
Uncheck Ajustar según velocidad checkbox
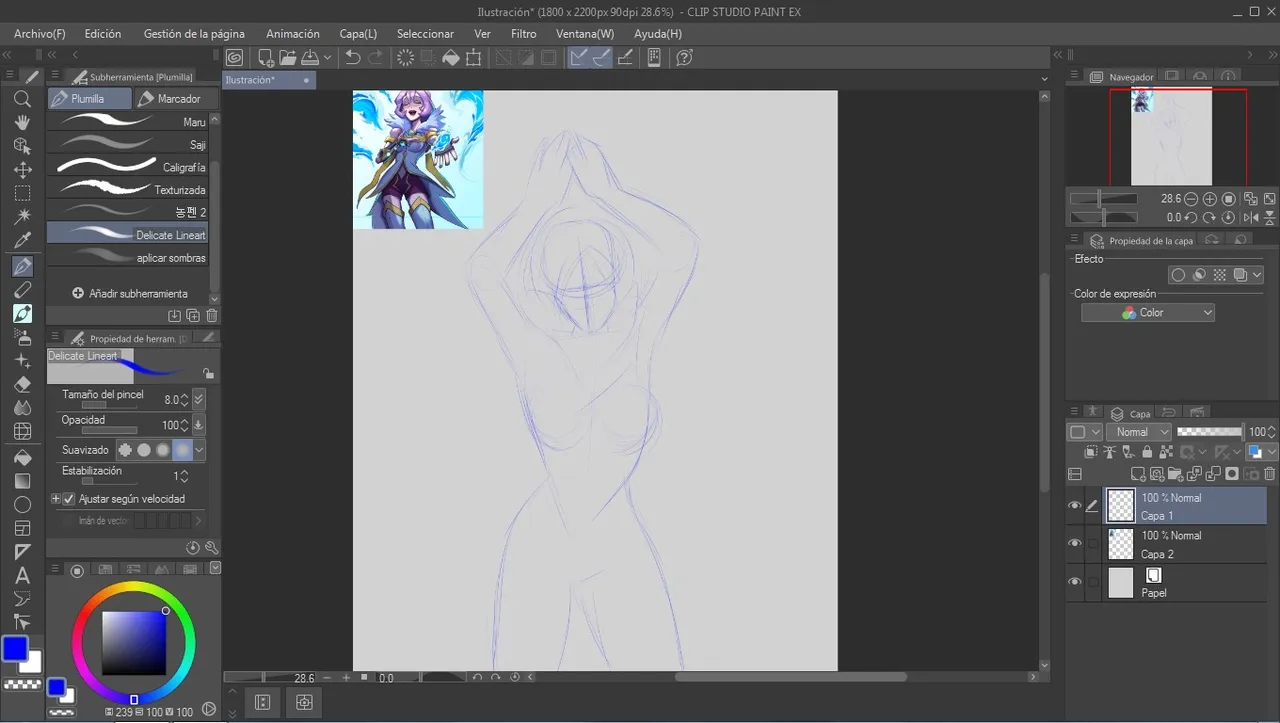pos(69,498)
